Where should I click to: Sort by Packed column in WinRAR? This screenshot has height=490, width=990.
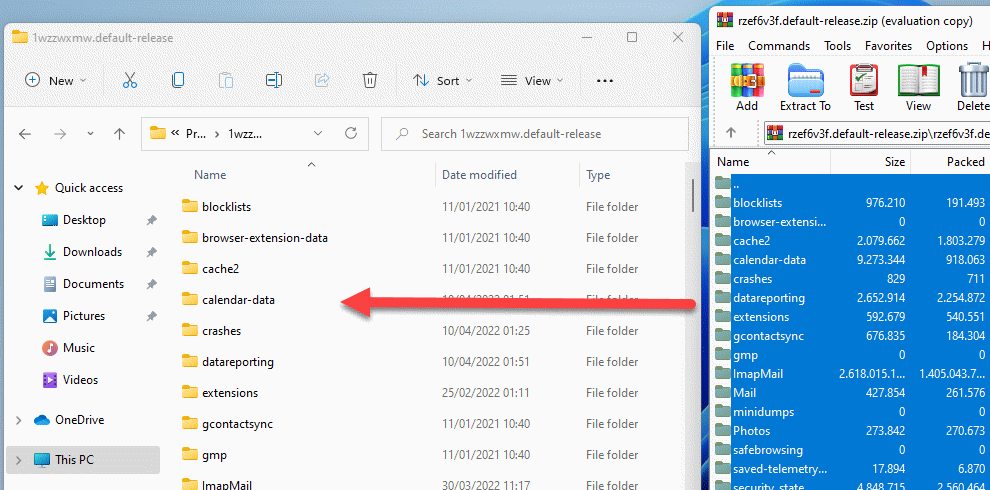tap(965, 162)
